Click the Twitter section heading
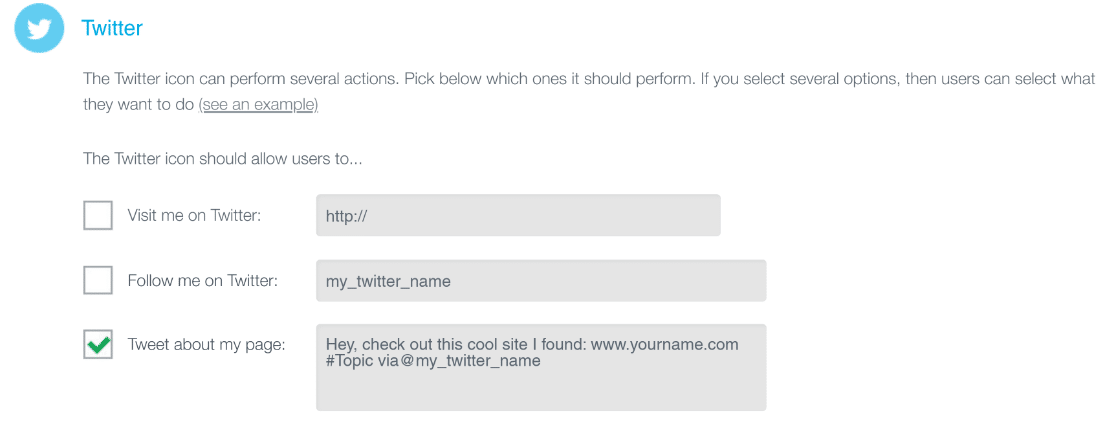The image size is (1116, 423). [x=112, y=28]
